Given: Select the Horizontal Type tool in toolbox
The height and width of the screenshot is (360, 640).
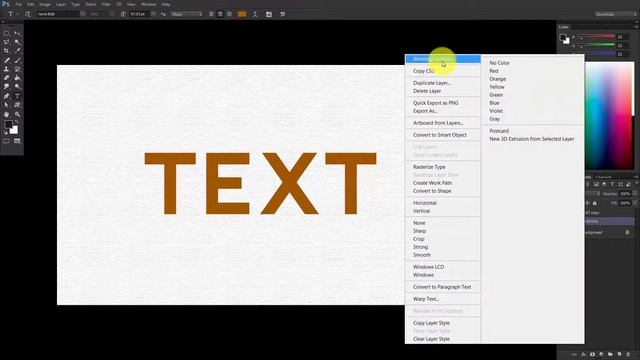Looking at the screenshot, I should [17, 96].
